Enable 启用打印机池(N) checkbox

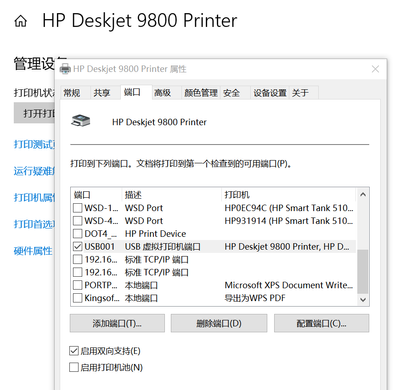point(74,367)
